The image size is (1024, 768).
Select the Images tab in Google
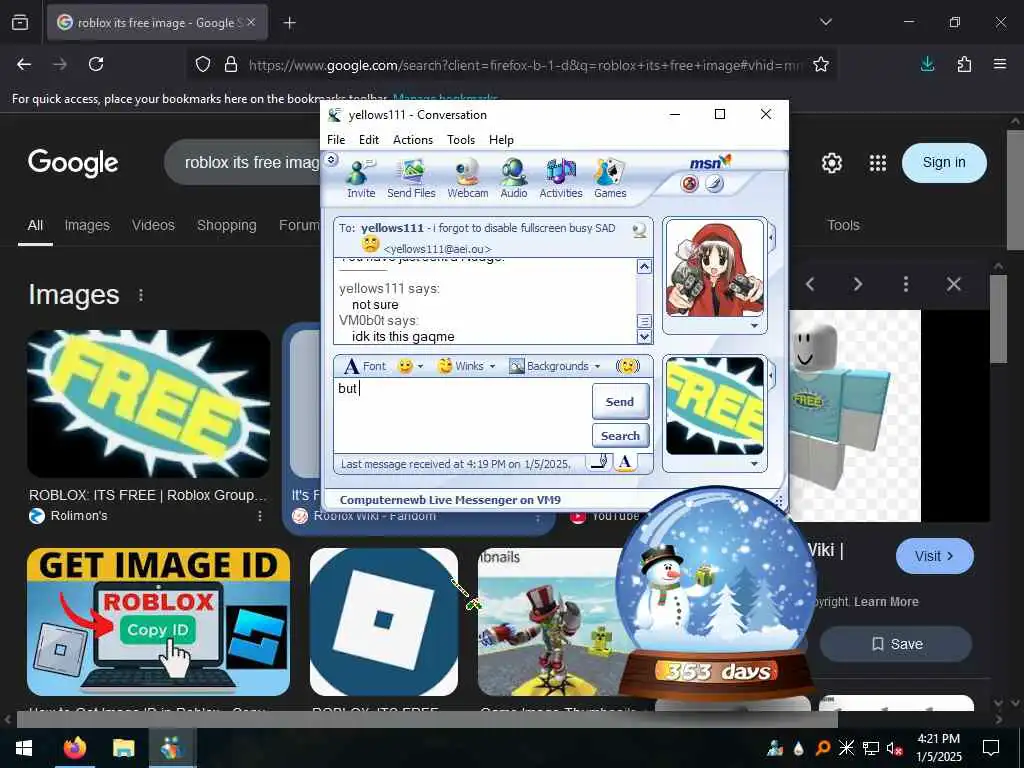(x=87, y=225)
